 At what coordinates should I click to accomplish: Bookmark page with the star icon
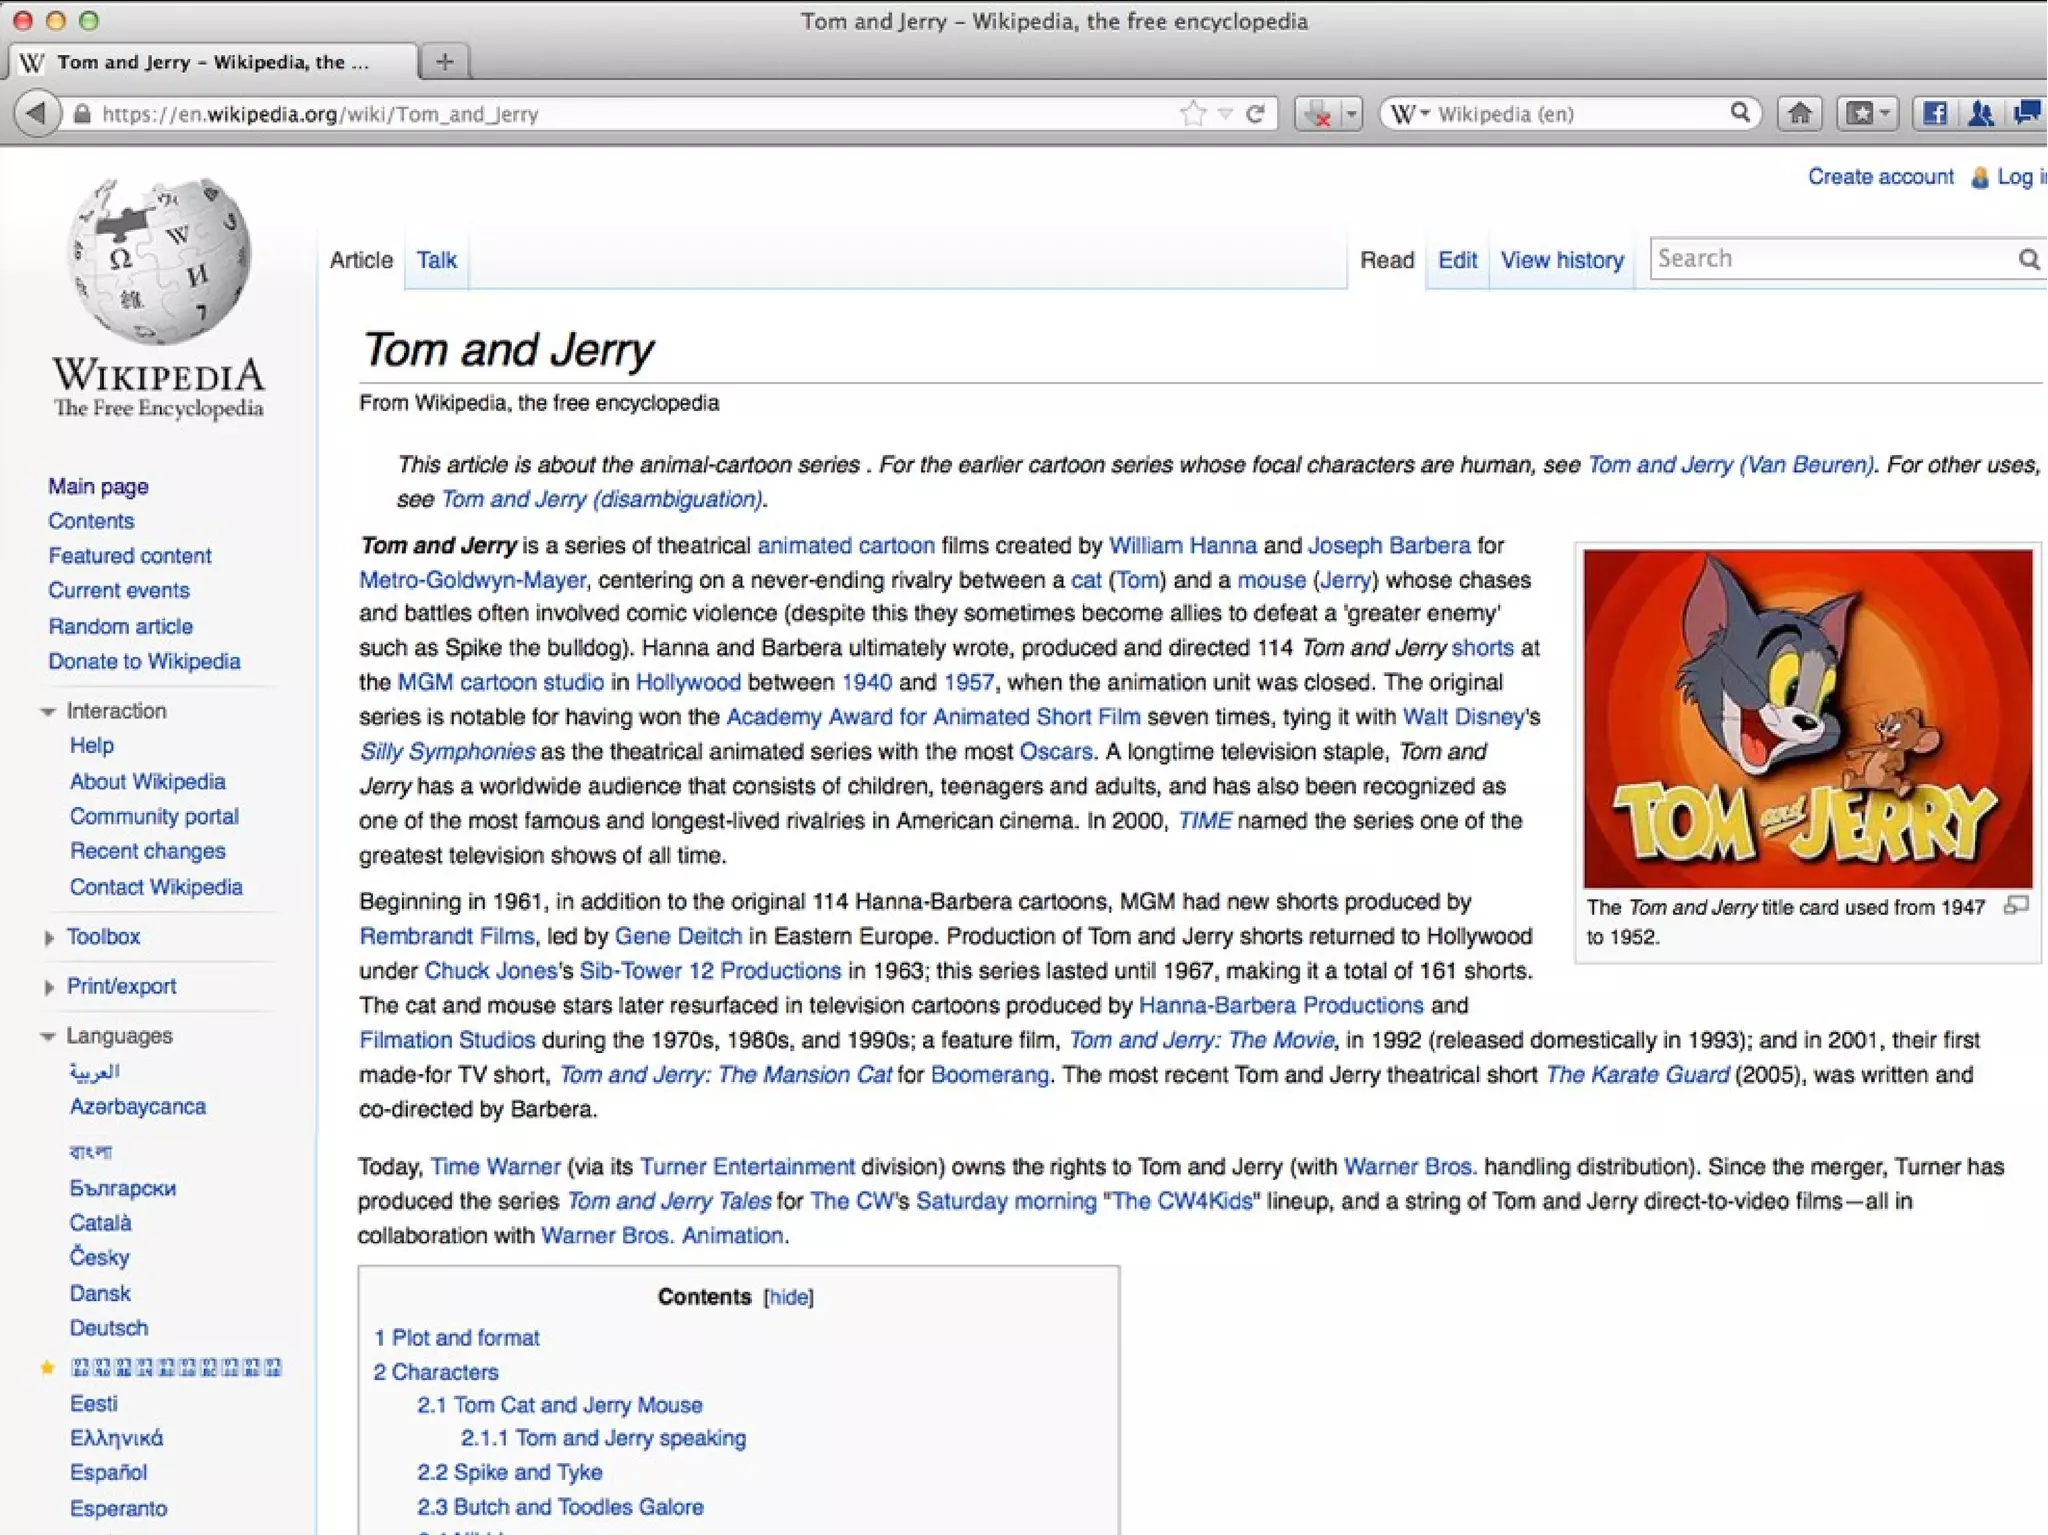click(x=1192, y=114)
